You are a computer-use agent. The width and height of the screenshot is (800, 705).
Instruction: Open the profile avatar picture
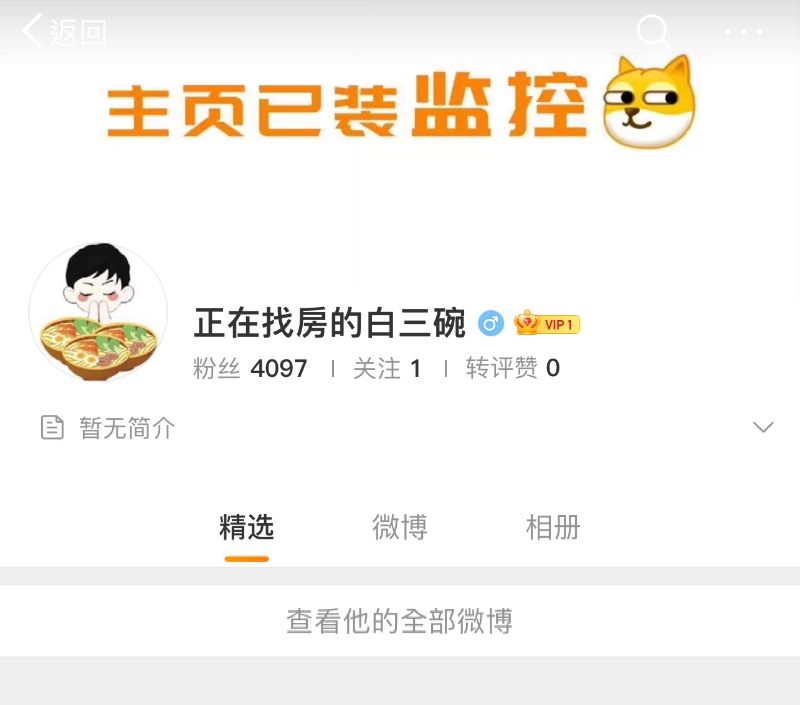[98, 312]
